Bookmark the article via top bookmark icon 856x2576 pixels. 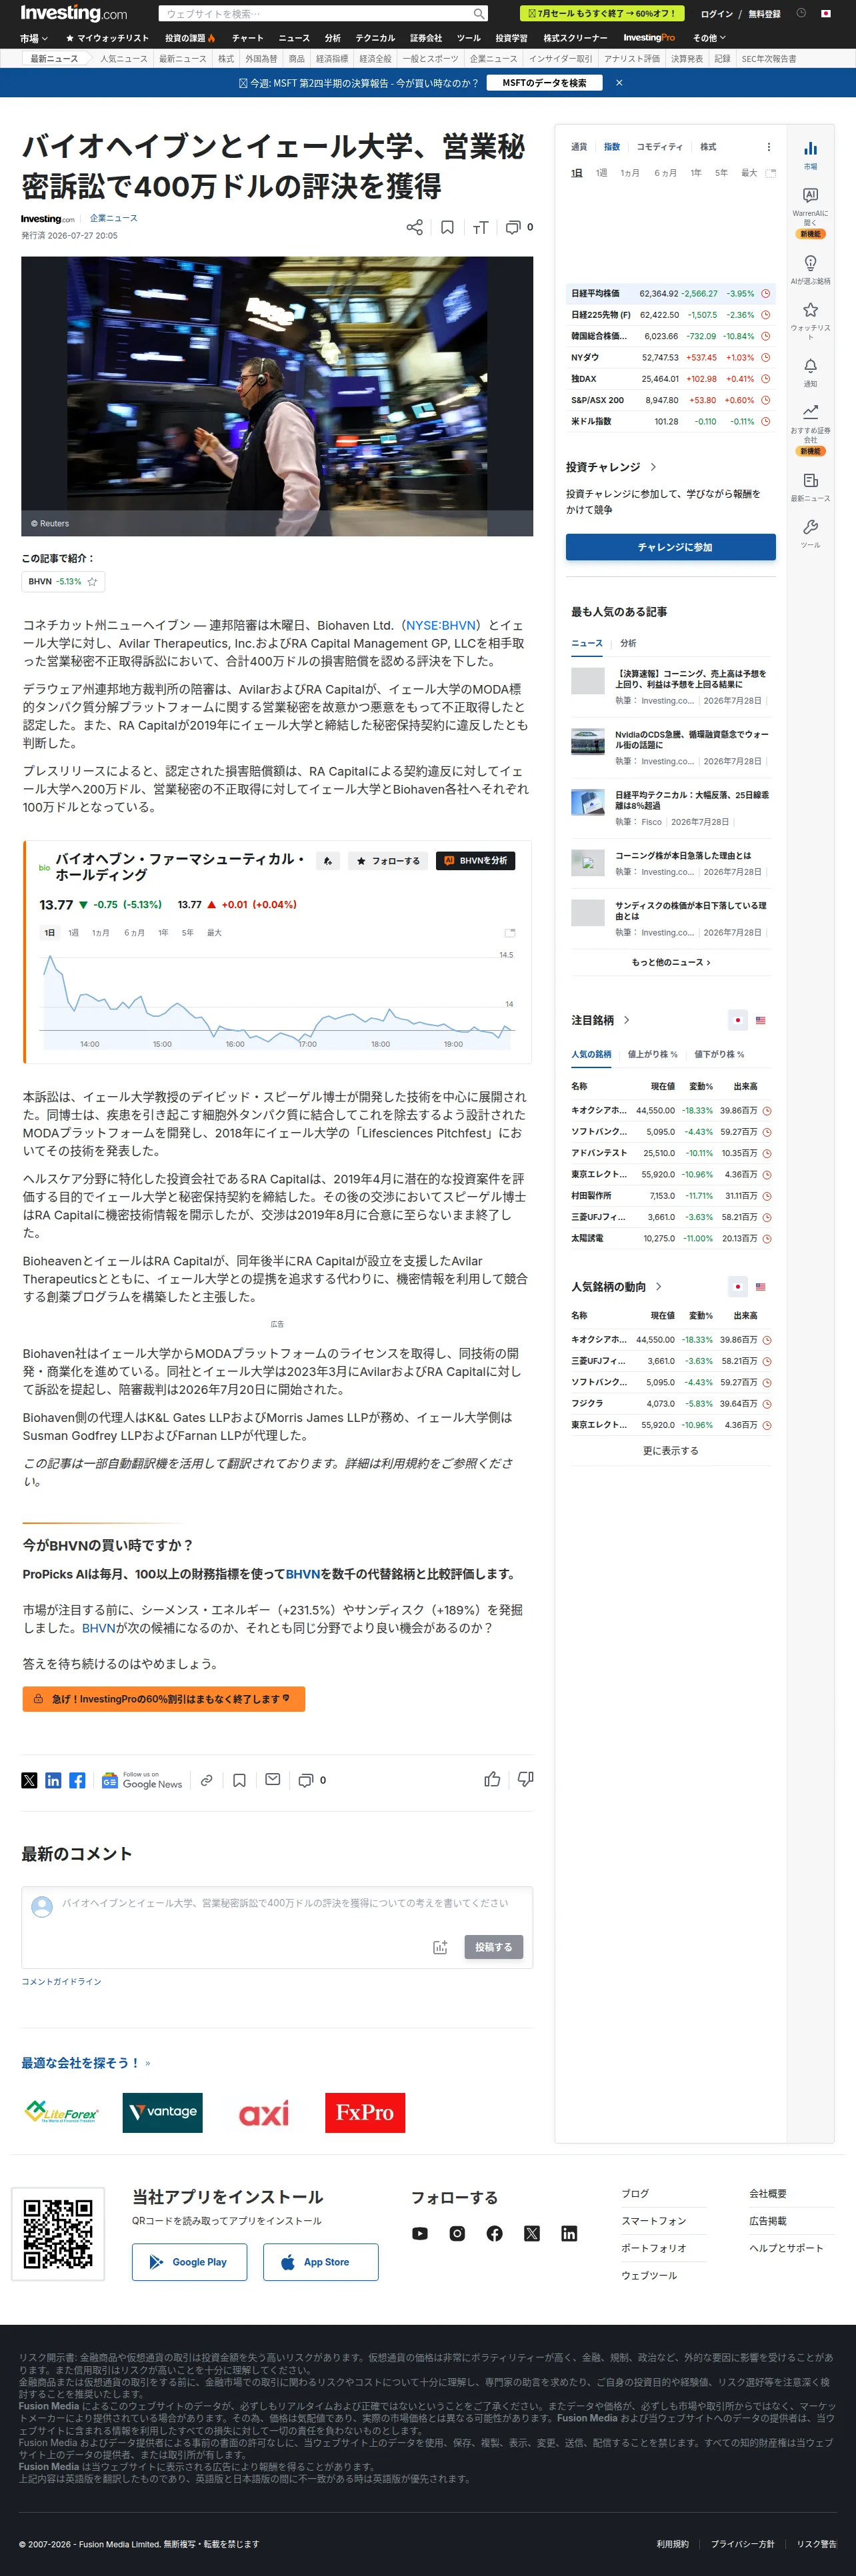447,227
